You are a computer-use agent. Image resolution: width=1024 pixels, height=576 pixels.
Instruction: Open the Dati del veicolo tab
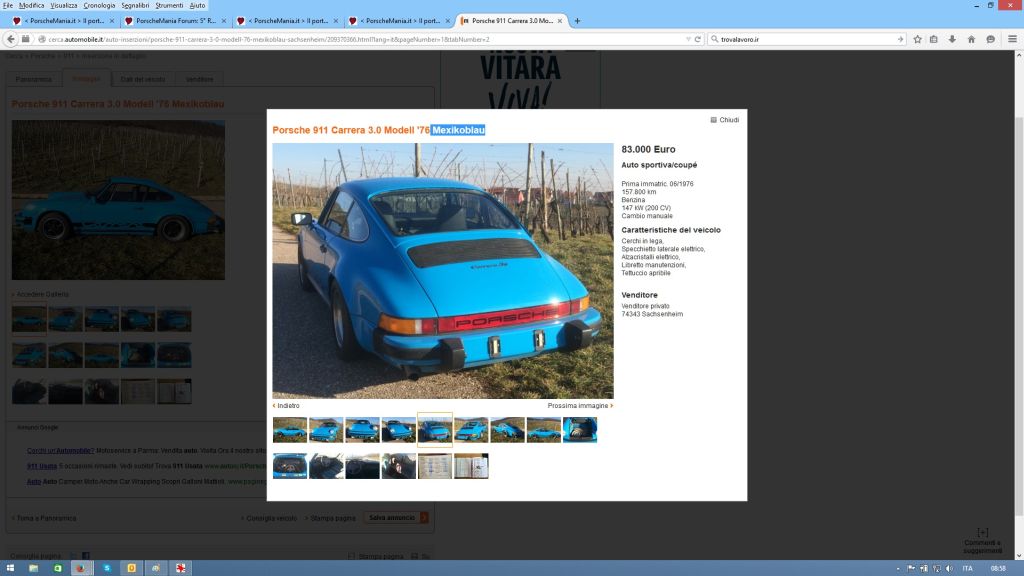pyautogui.click(x=142, y=79)
